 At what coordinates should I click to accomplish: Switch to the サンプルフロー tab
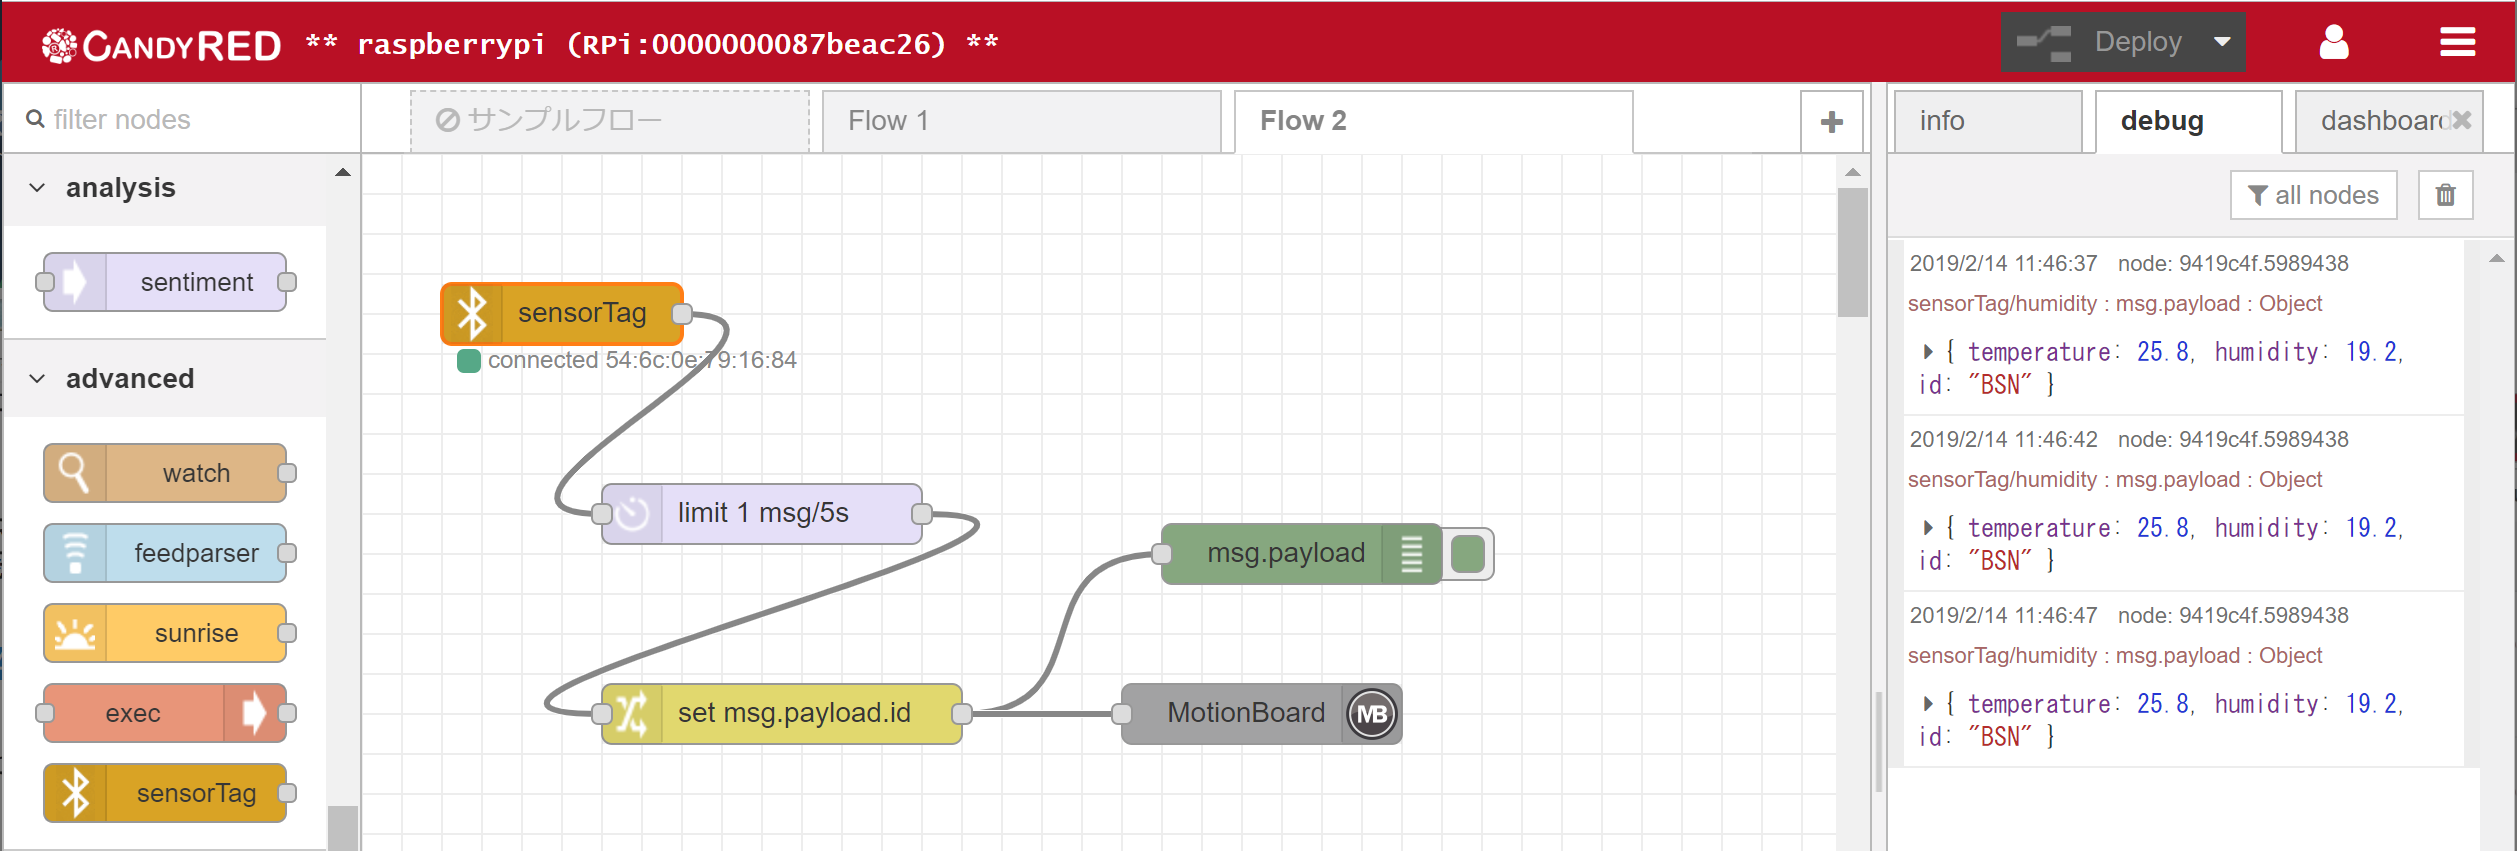610,121
